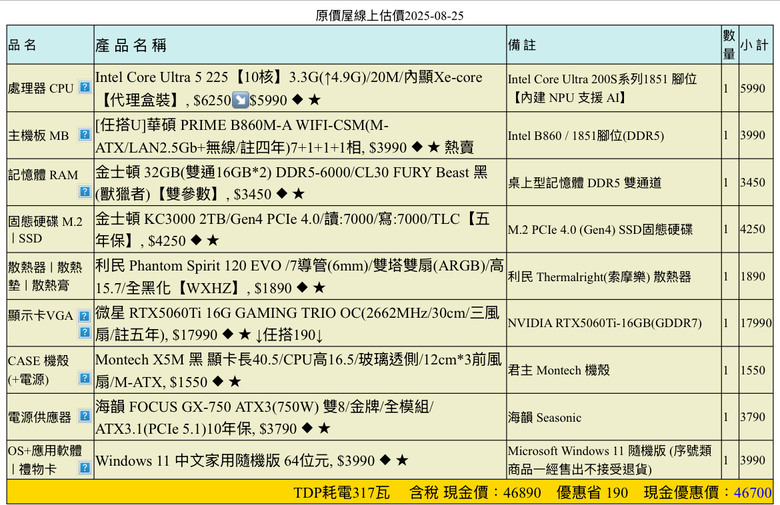Click the quantity 1 in the 處理器 CPU row
Viewport: 780px width, 505px height.
tap(726, 89)
